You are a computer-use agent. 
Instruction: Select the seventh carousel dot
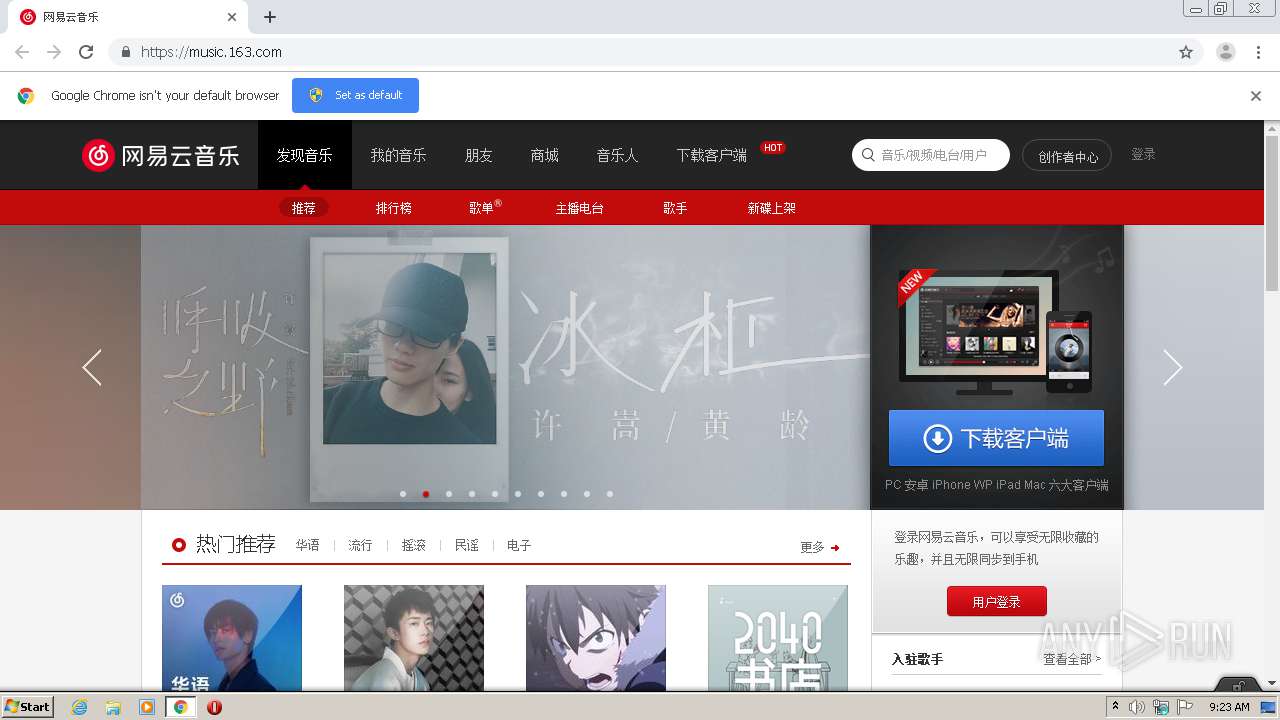click(x=541, y=494)
